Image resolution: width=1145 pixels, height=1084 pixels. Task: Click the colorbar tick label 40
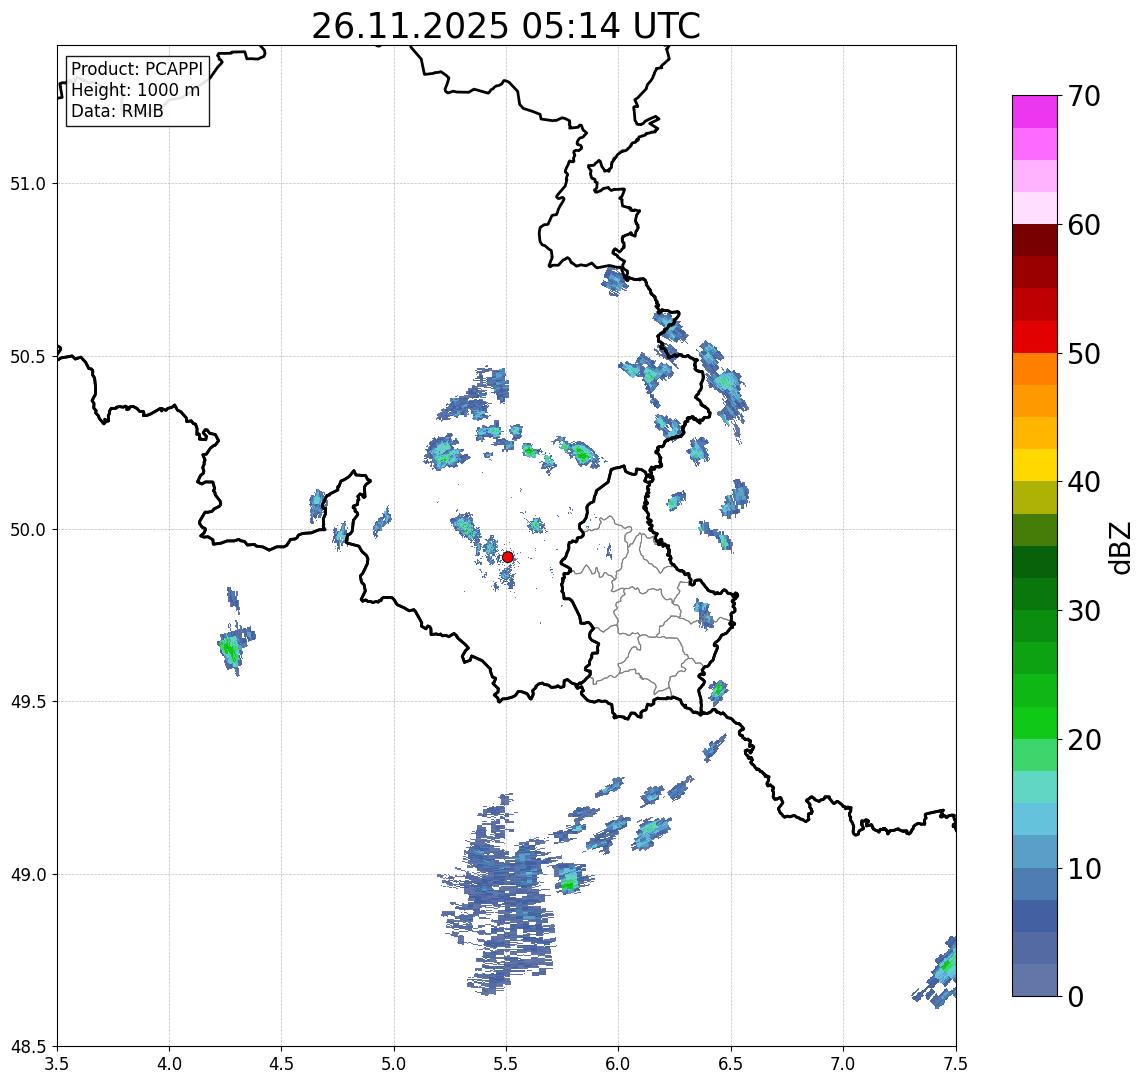pyautogui.click(x=1084, y=482)
